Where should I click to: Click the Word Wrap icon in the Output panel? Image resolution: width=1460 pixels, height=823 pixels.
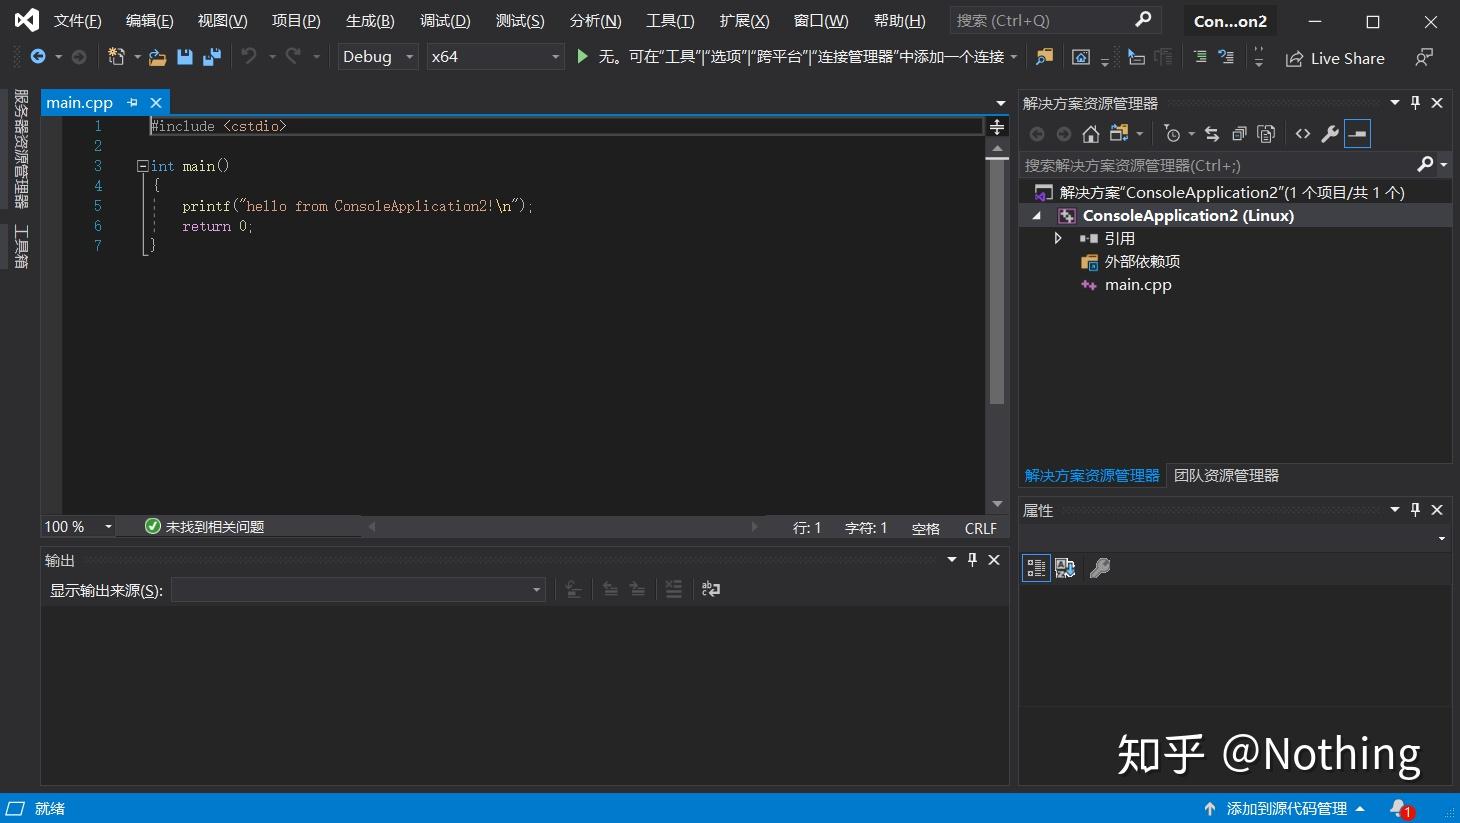tap(710, 589)
